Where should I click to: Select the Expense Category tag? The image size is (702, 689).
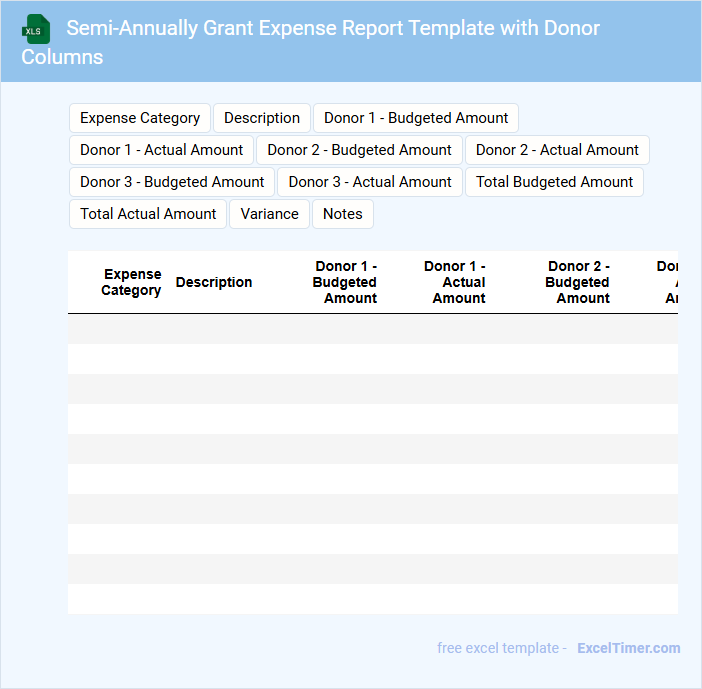[x=140, y=118]
